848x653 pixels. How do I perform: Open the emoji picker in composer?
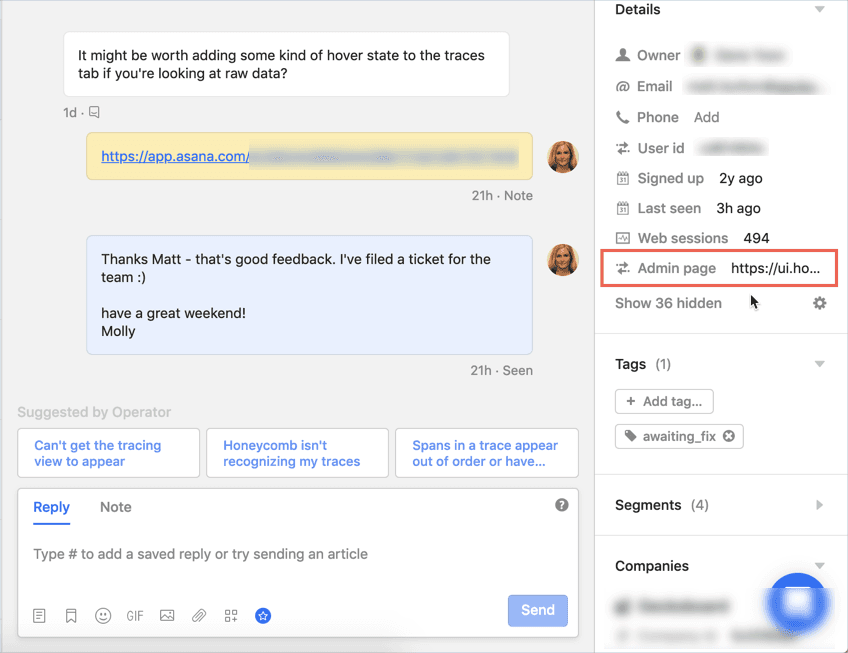pos(103,616)
